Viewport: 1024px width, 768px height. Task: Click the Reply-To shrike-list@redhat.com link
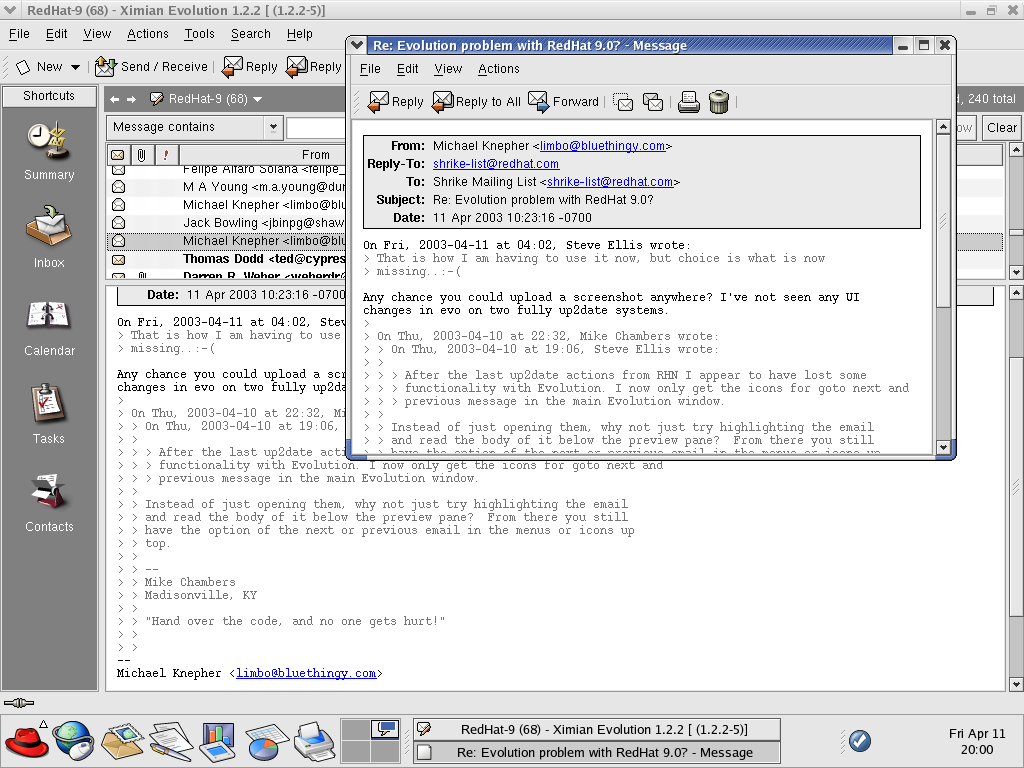(x=496, y=164)
